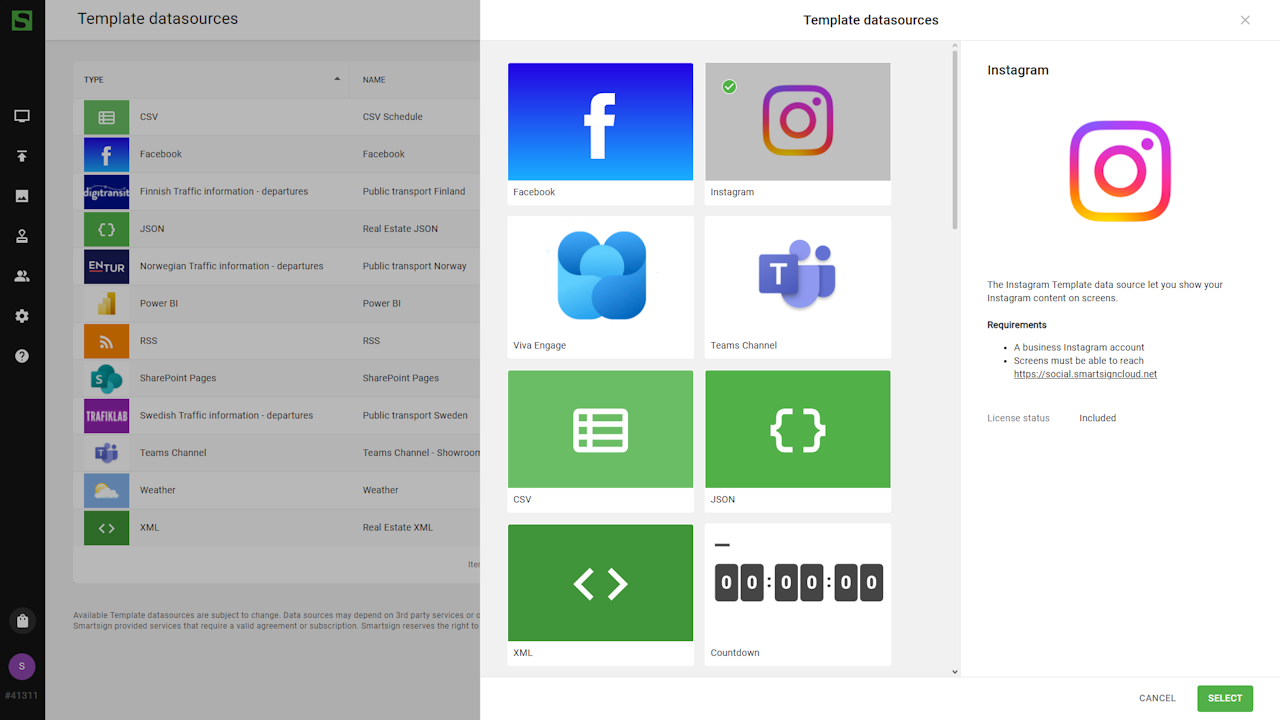Click the user avatar in sidebar
Image resolution: width=1280 pixels, height=720 pixels.
pyautogui.click(x=22, y=666)
